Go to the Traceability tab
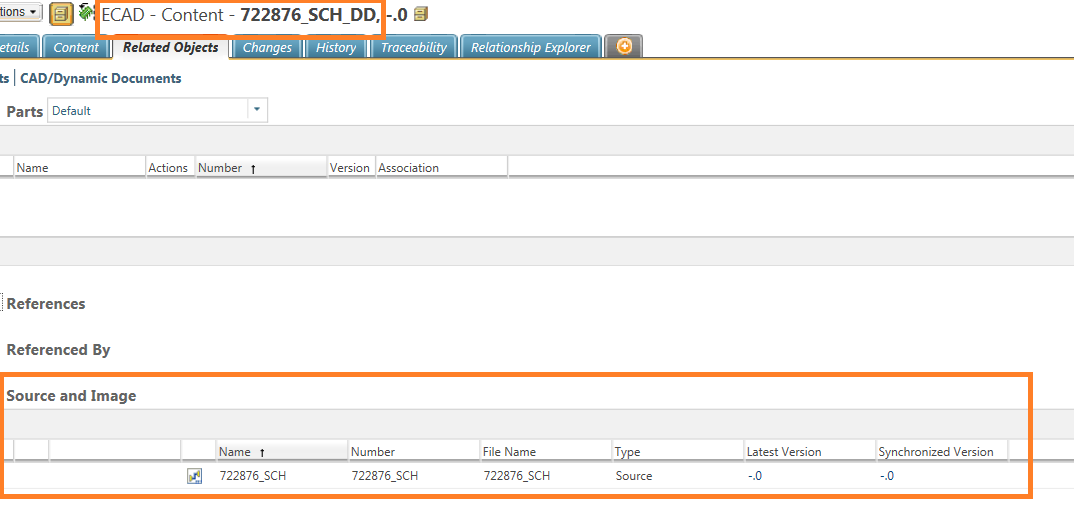This screenshot has width=1087, height=524. click(x=414, y=47)
